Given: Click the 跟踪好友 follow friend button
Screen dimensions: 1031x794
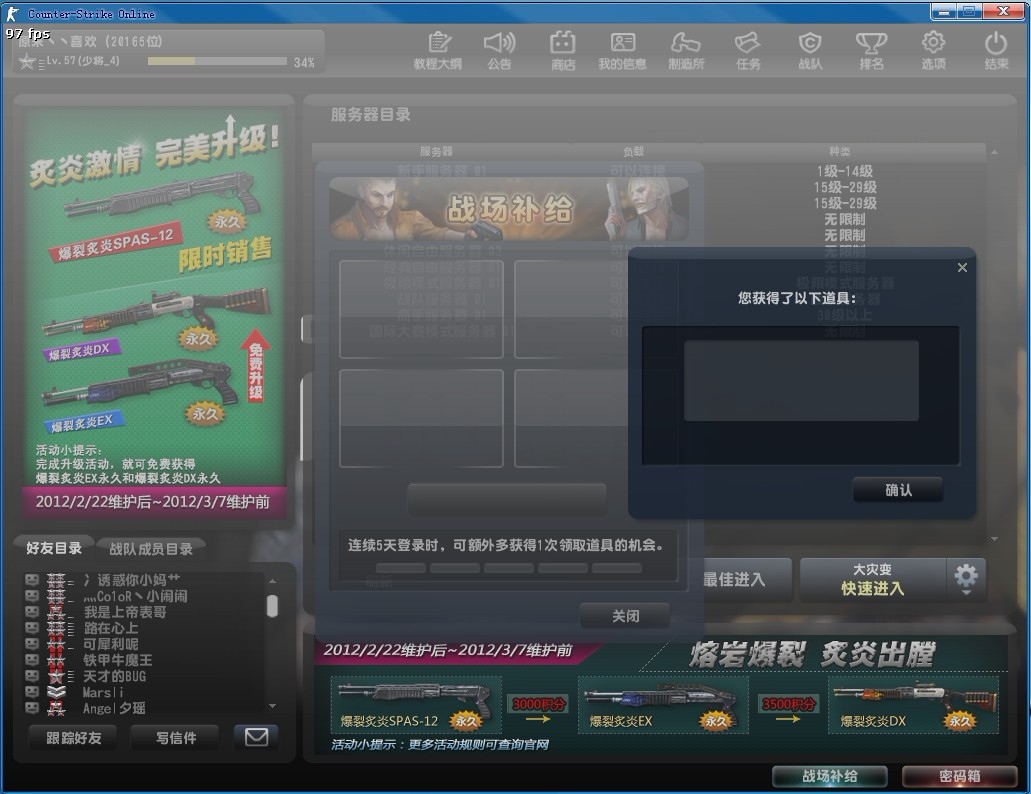Looking at the screenshot, I should (x=74, y=737).
